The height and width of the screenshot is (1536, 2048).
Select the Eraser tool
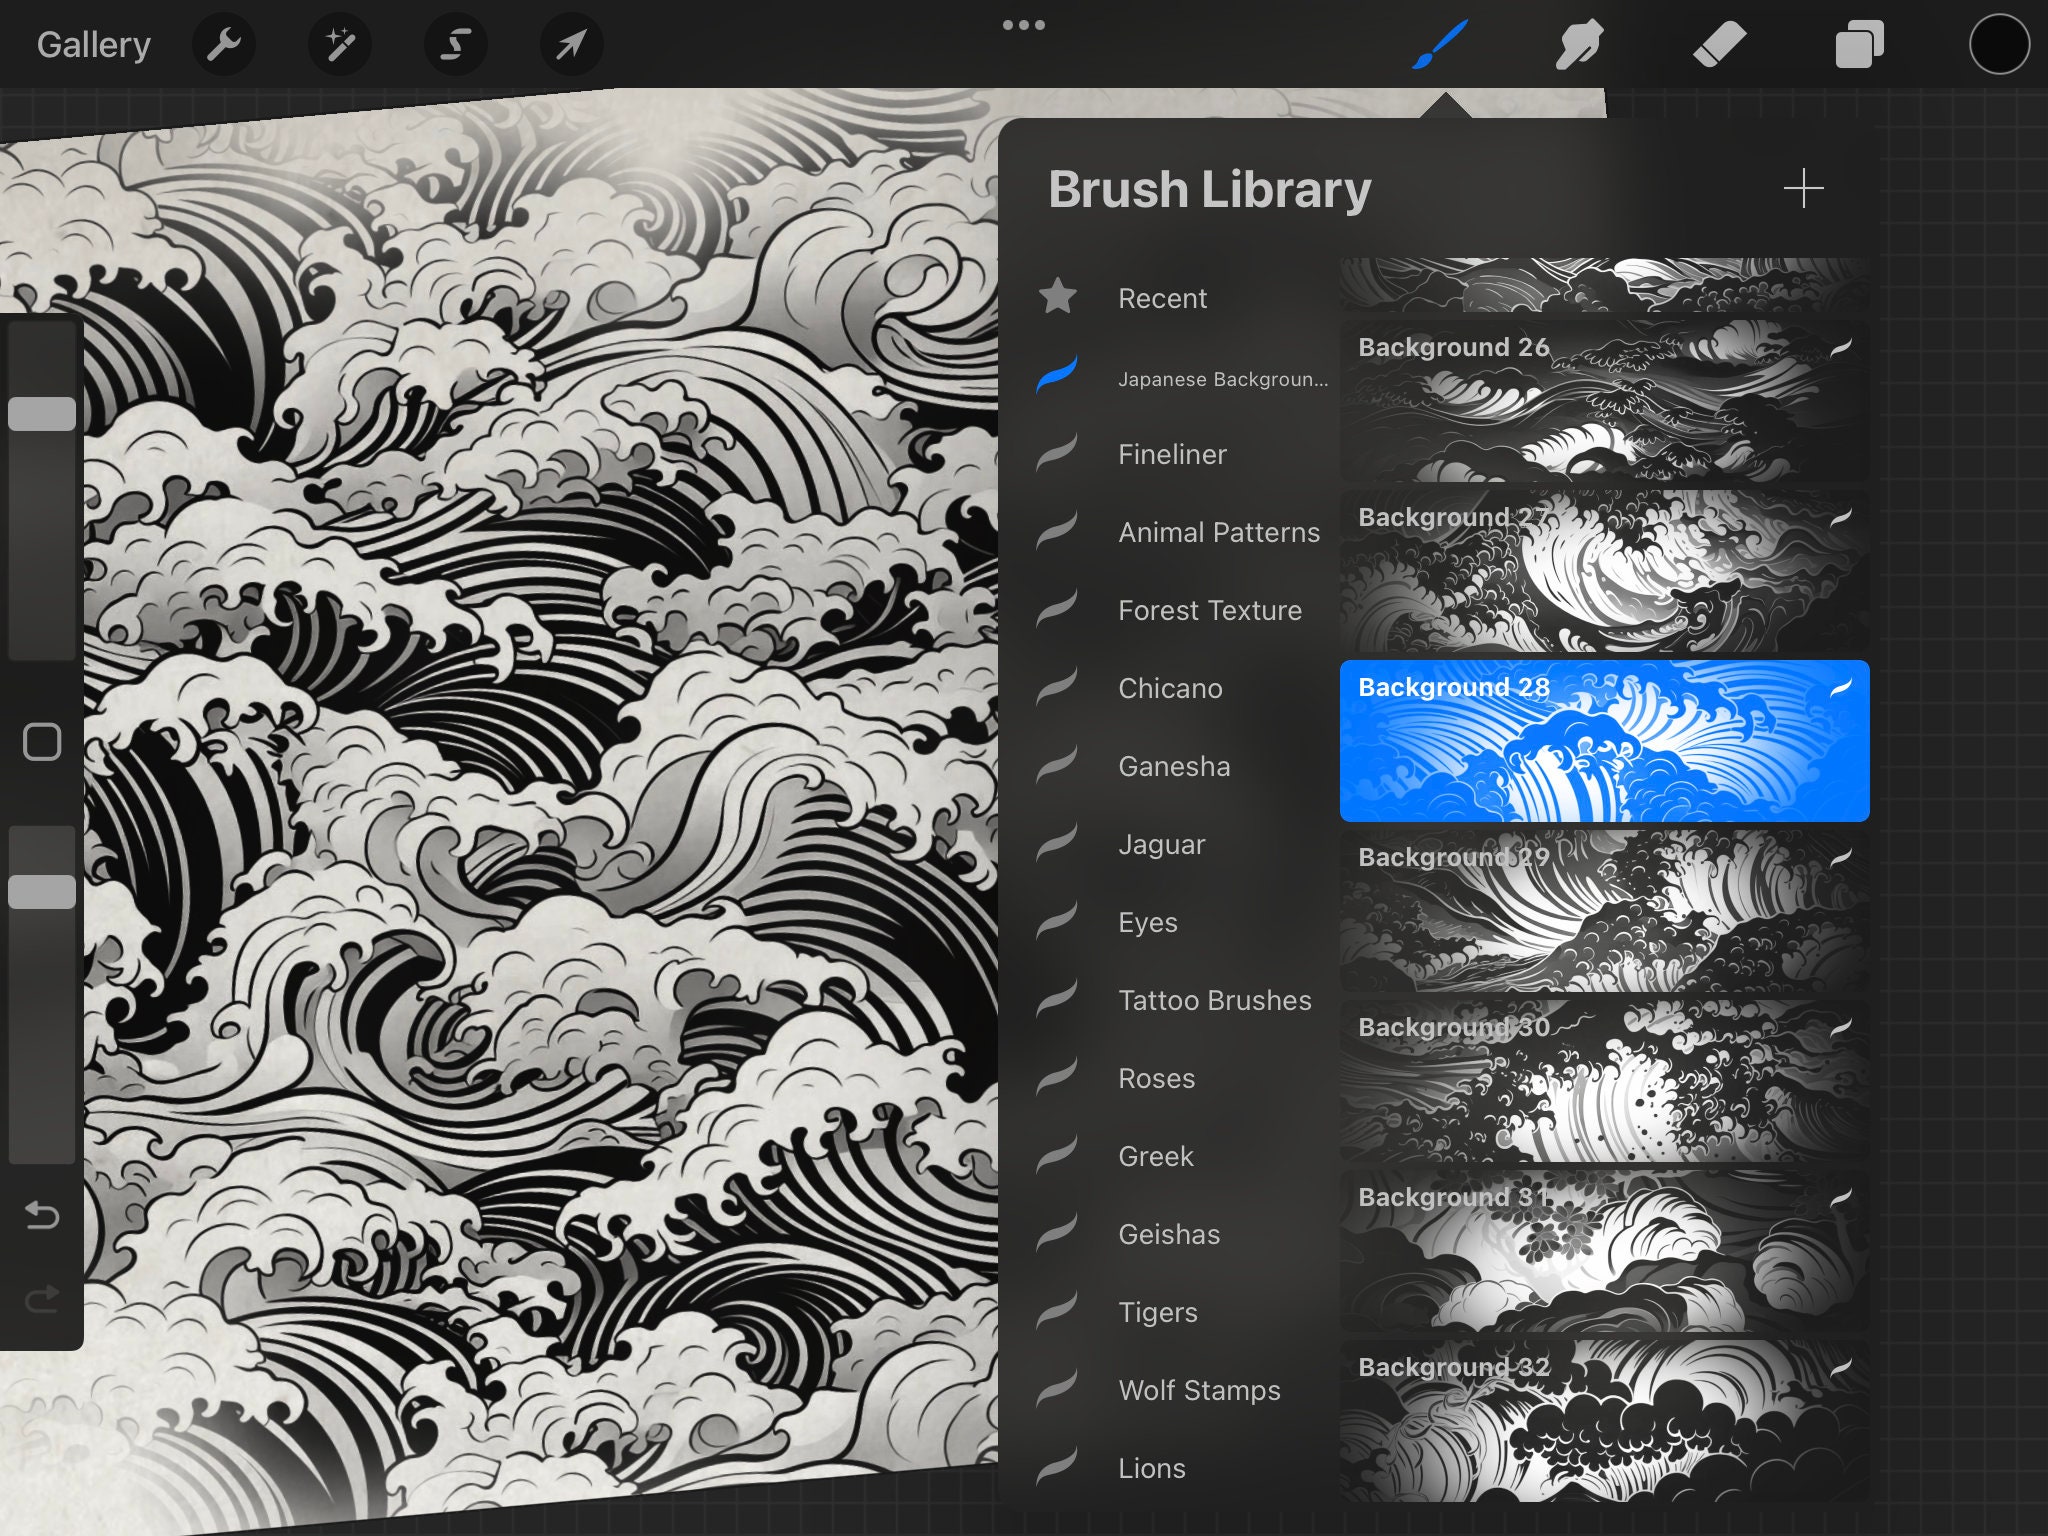pyautogui.click(x=1719, y=44)
